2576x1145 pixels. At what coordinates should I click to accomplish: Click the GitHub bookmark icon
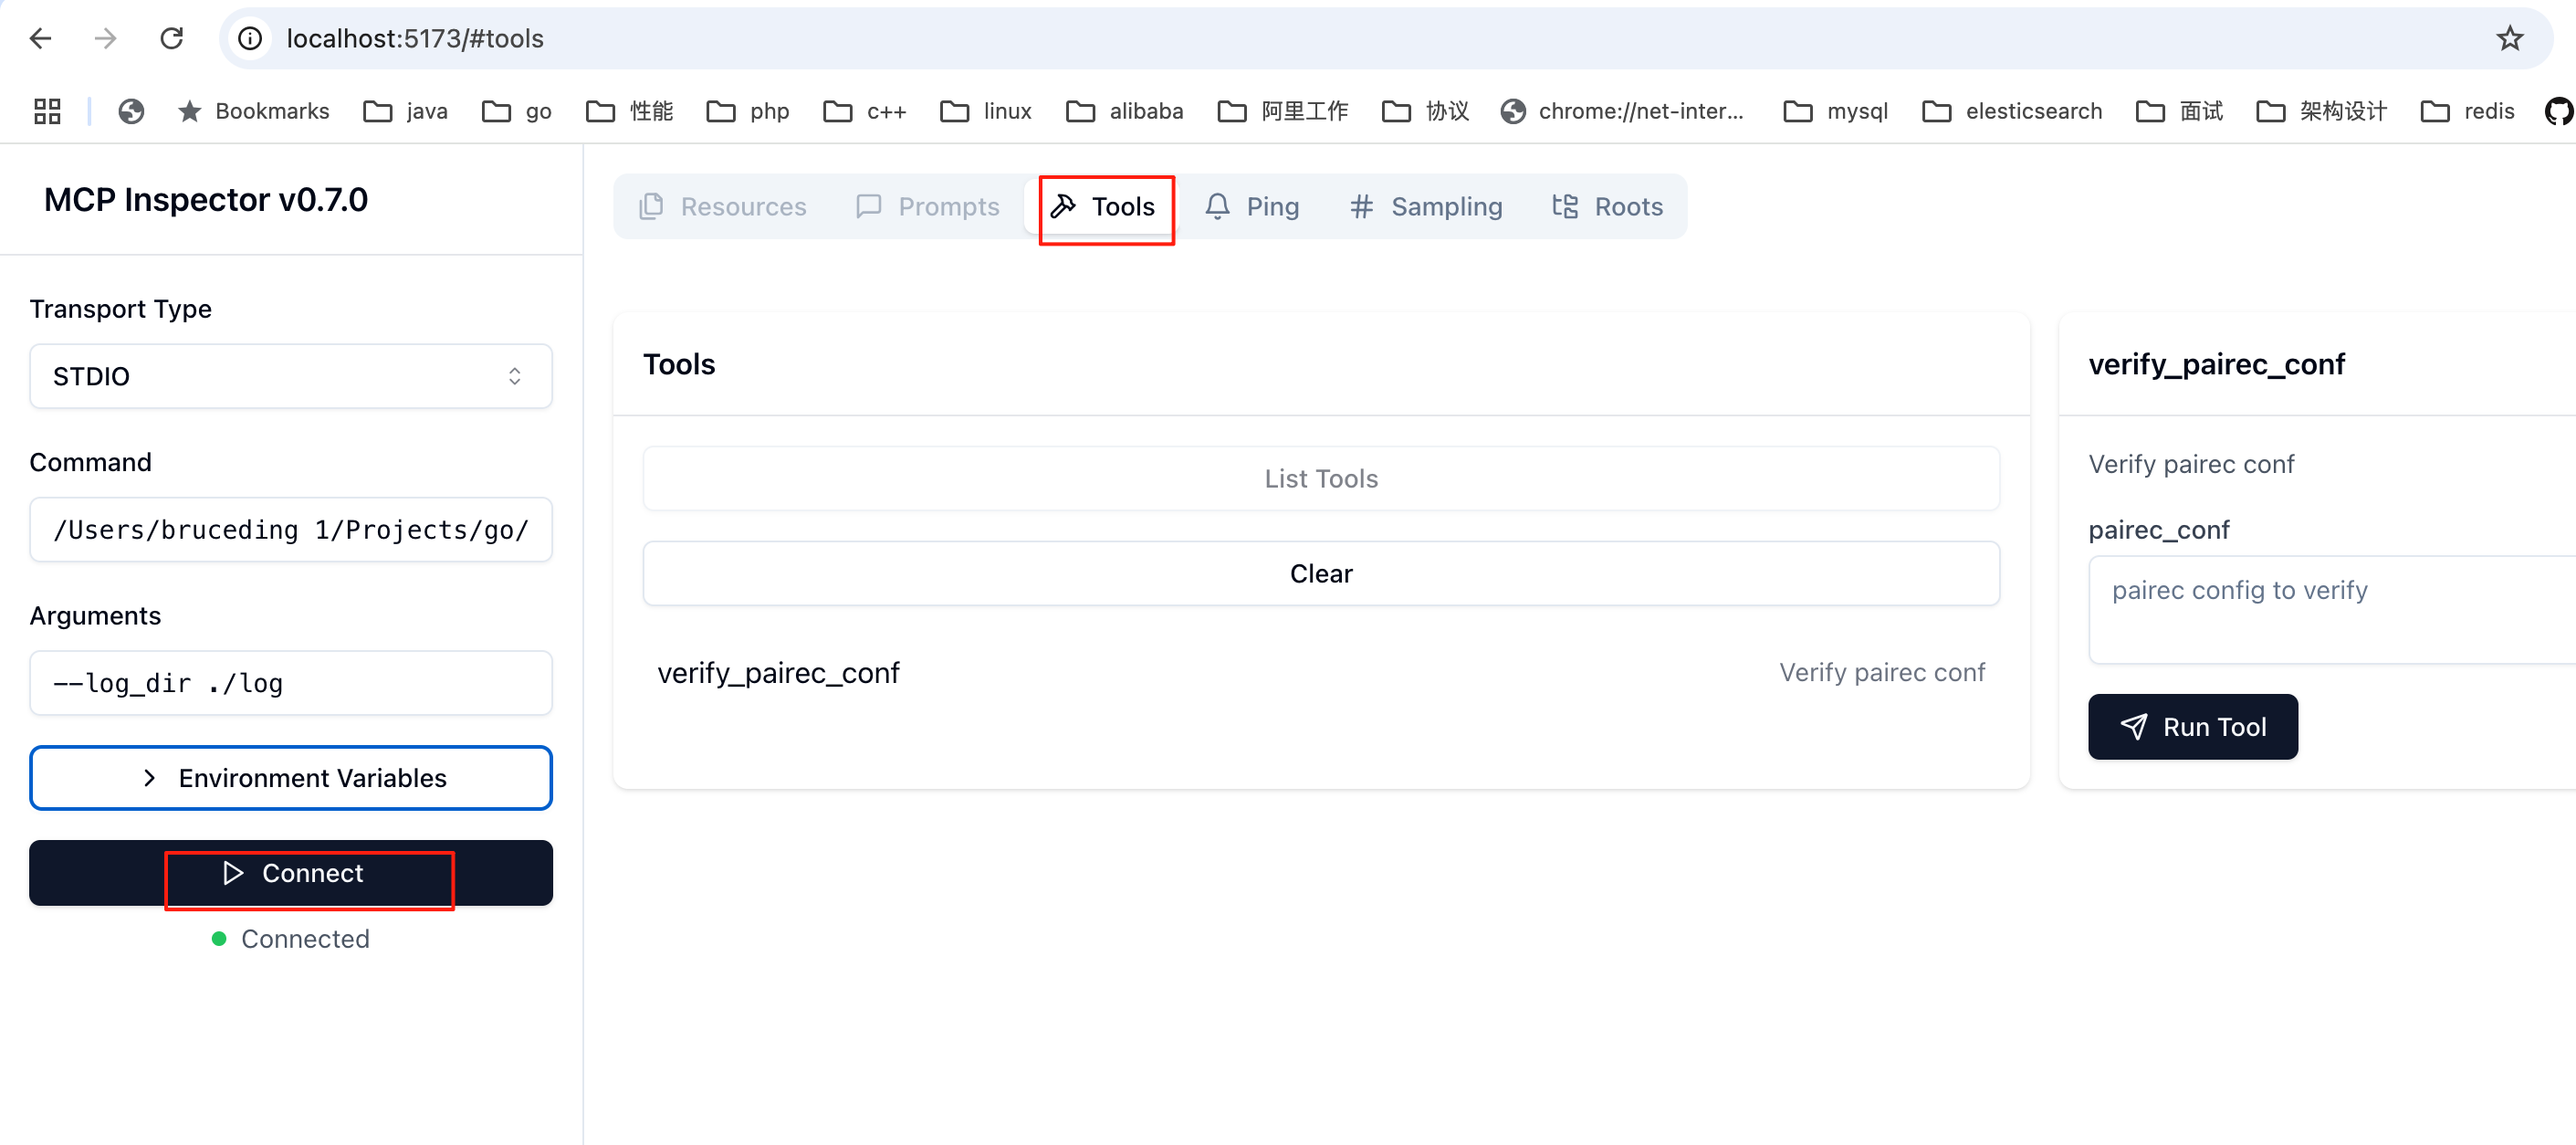click(2558, 111)
